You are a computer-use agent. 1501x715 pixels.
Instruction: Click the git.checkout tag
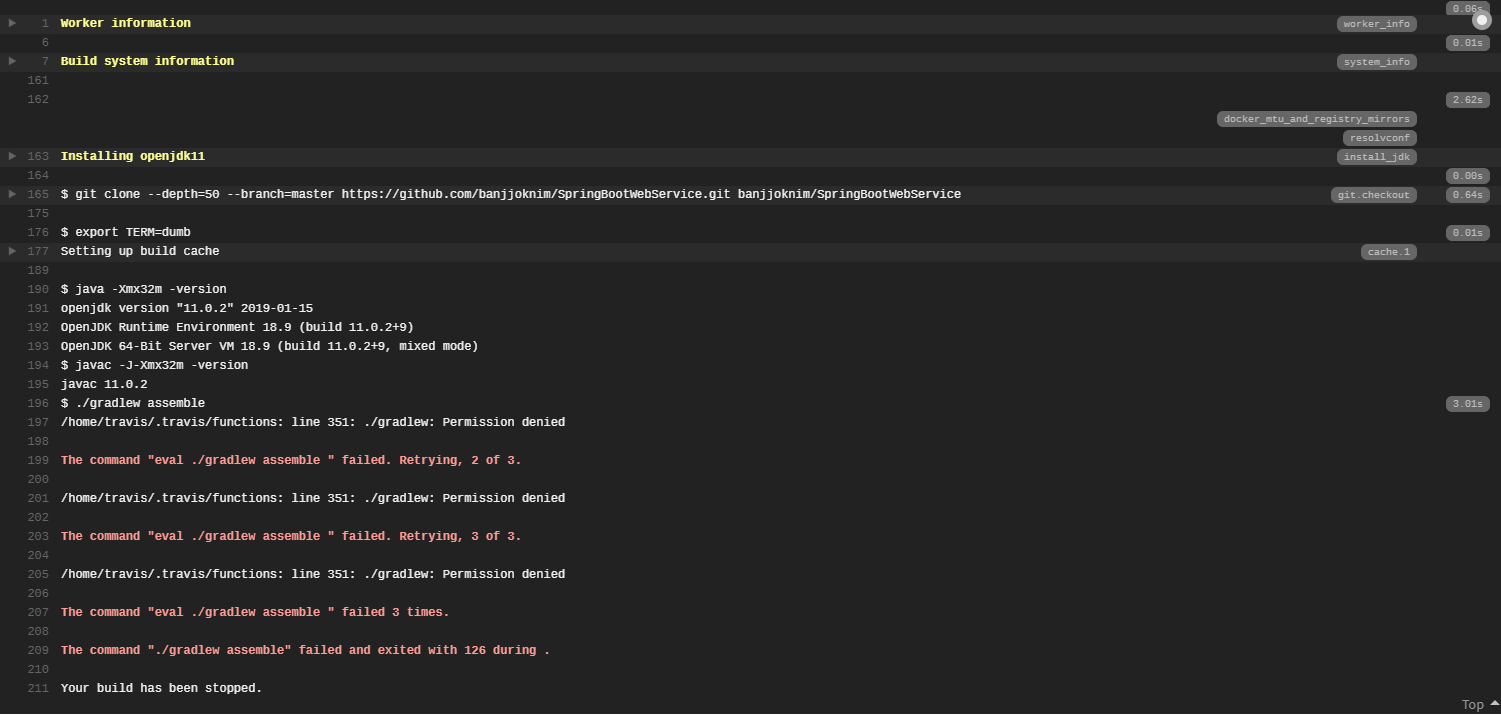click(x=1373, y=195)
